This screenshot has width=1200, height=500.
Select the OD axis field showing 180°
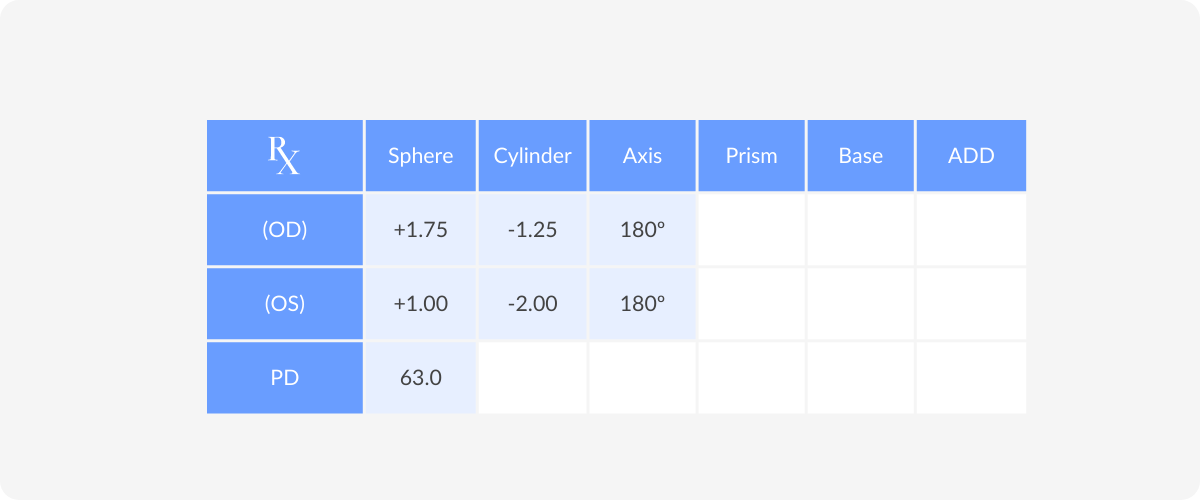(x=643, y=230)
